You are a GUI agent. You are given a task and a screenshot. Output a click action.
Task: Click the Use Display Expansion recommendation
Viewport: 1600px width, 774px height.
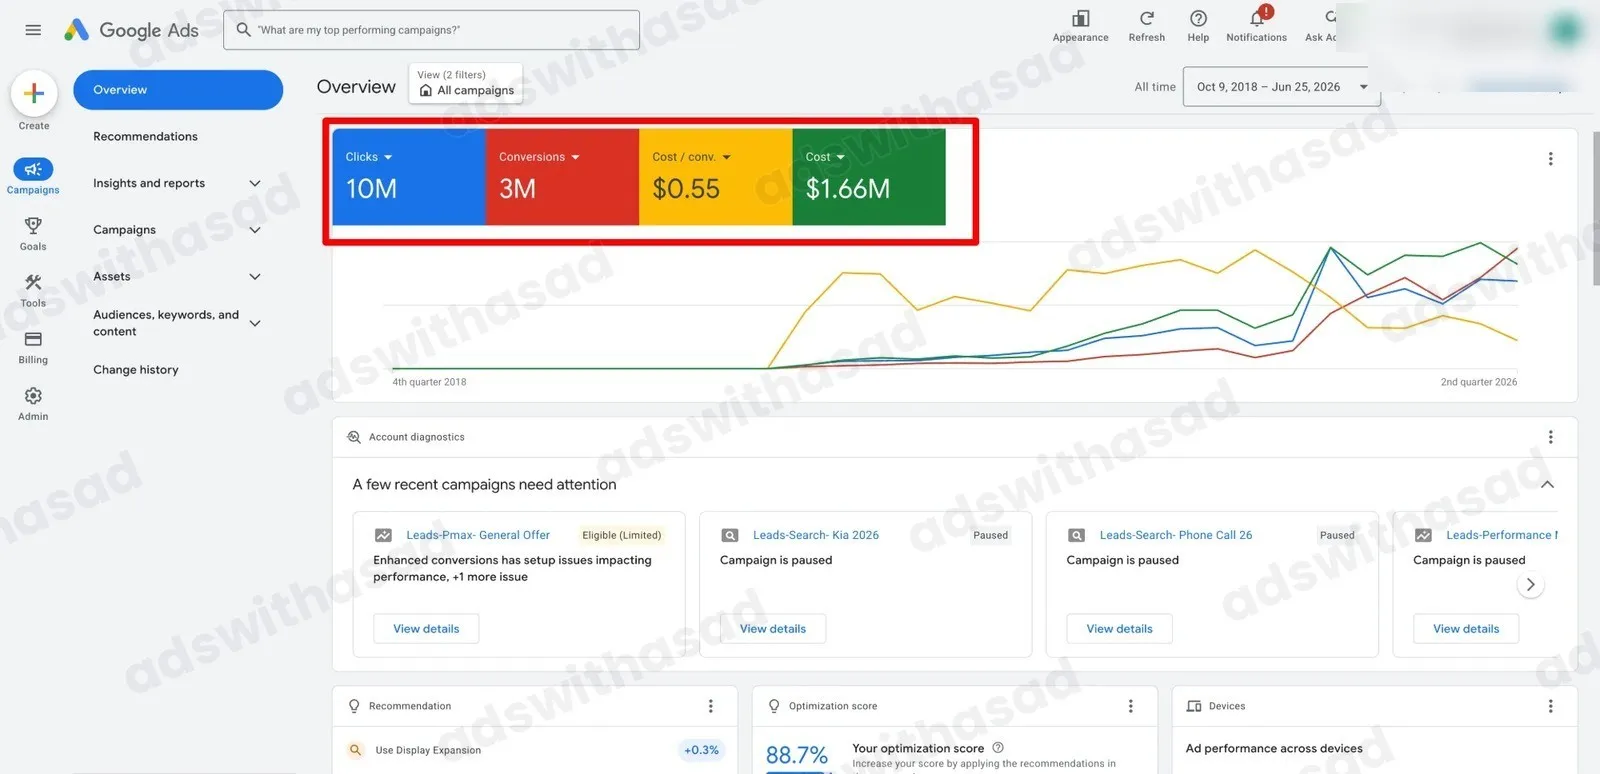pyautogui.click(x=428, y=750)
